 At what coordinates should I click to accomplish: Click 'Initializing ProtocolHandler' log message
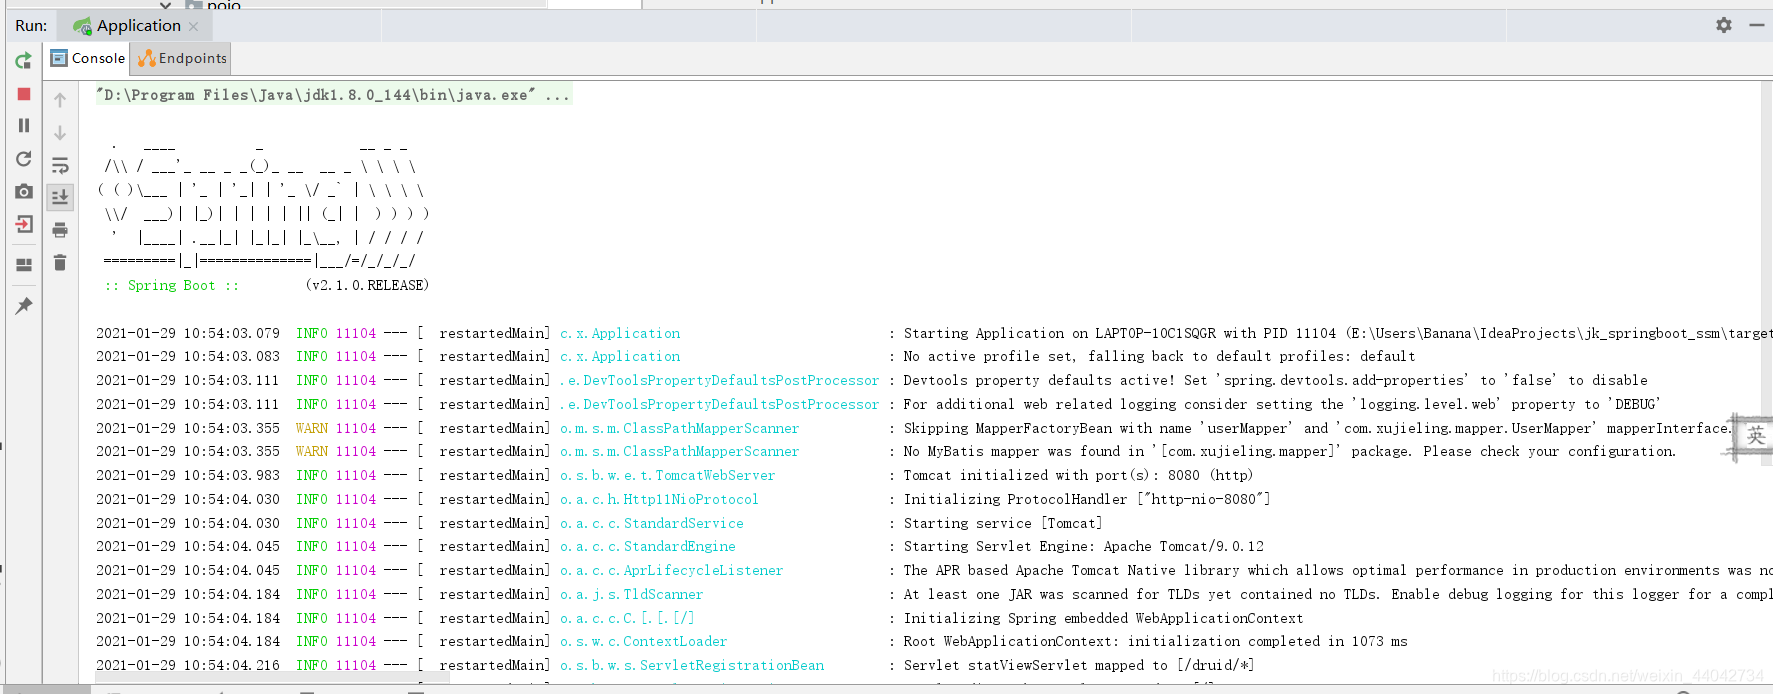coord(1087,499)
